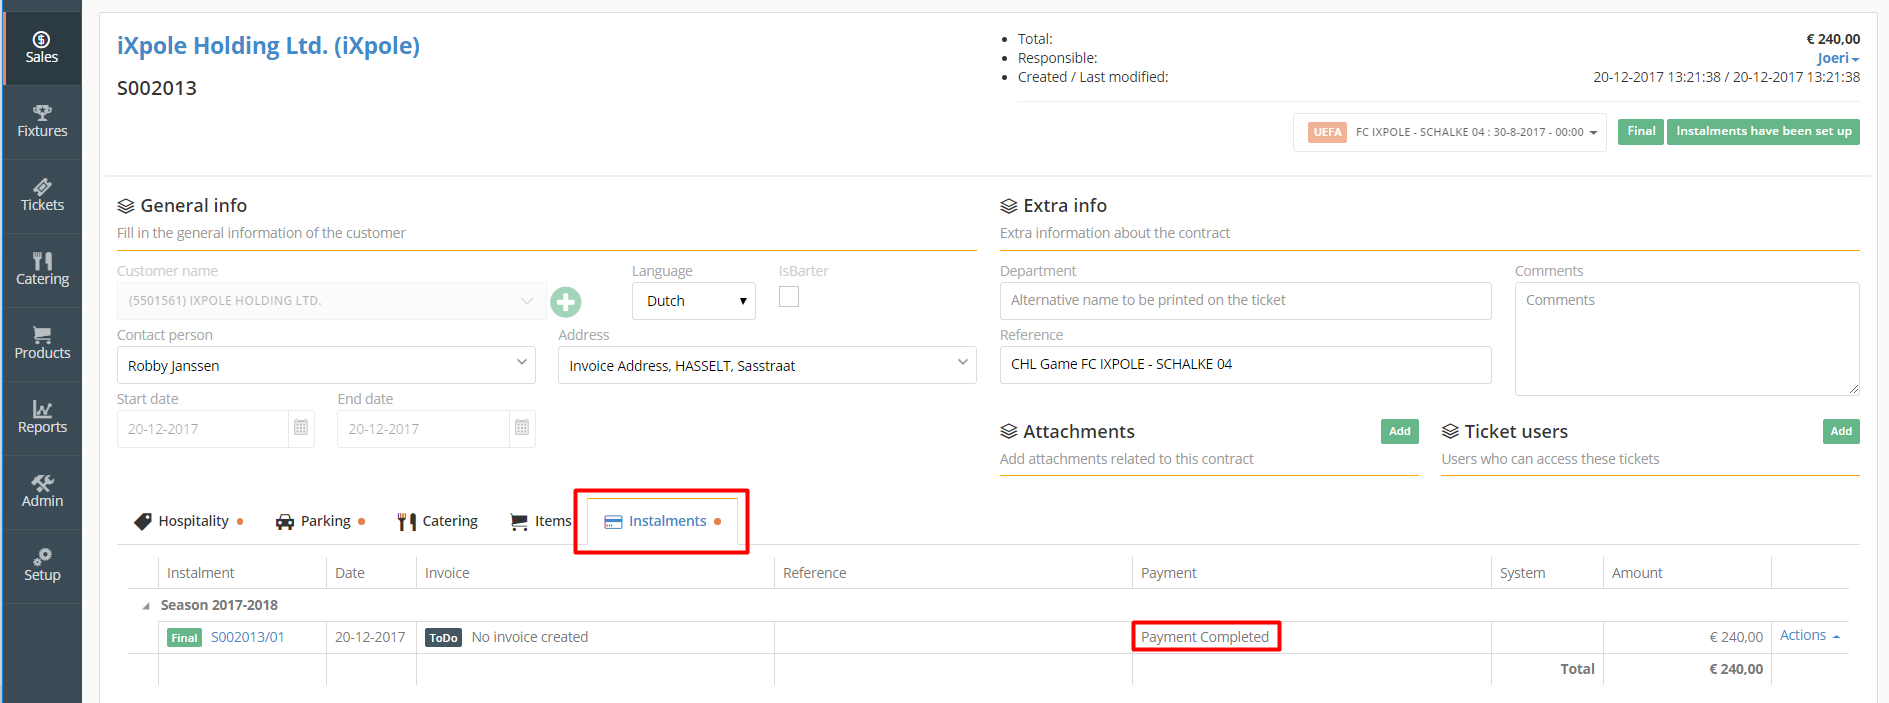Click the Reference input field
This screenshot has width=1889, height=703.
pyautogui.click(x=1245, y=365)
